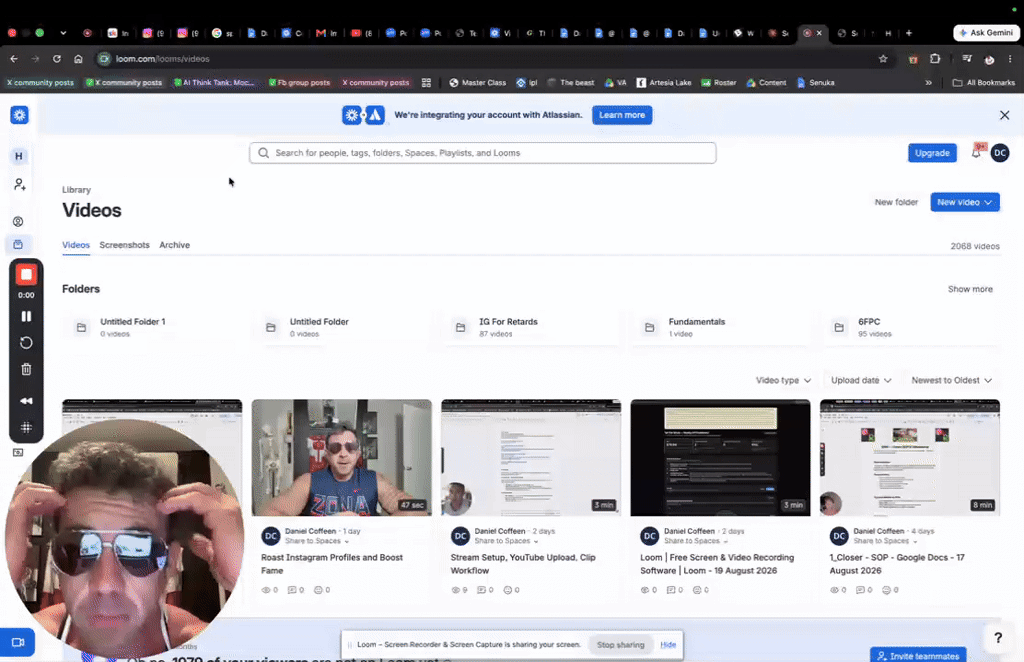
Task: Switch to the Videos tab
Action: pyautogui.click(x=76, y=245)
